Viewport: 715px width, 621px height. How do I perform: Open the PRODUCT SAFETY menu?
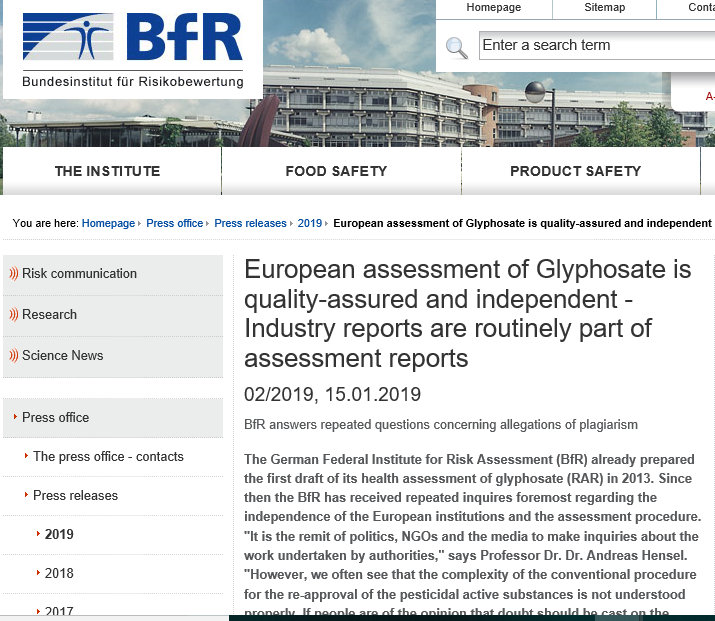pyautogui.click(x=575, y=171)
